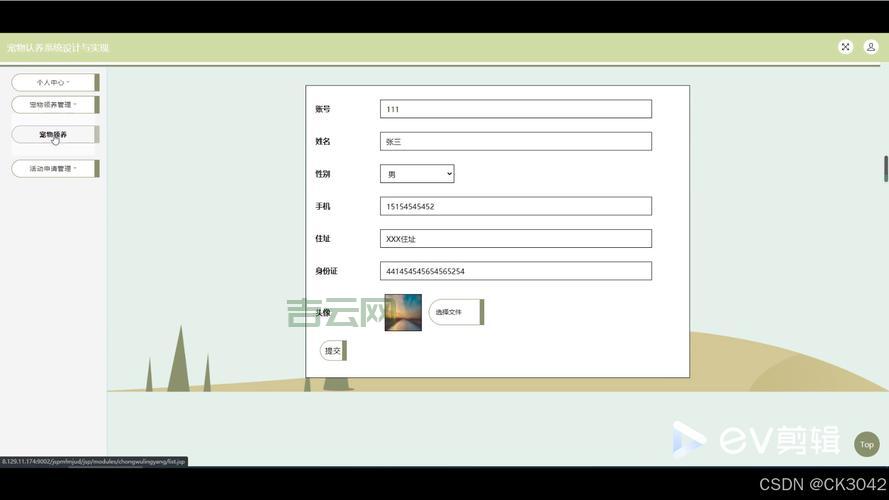Click the 头像 avatar label
Screen dimensions: 889x500
pos(323,313)
